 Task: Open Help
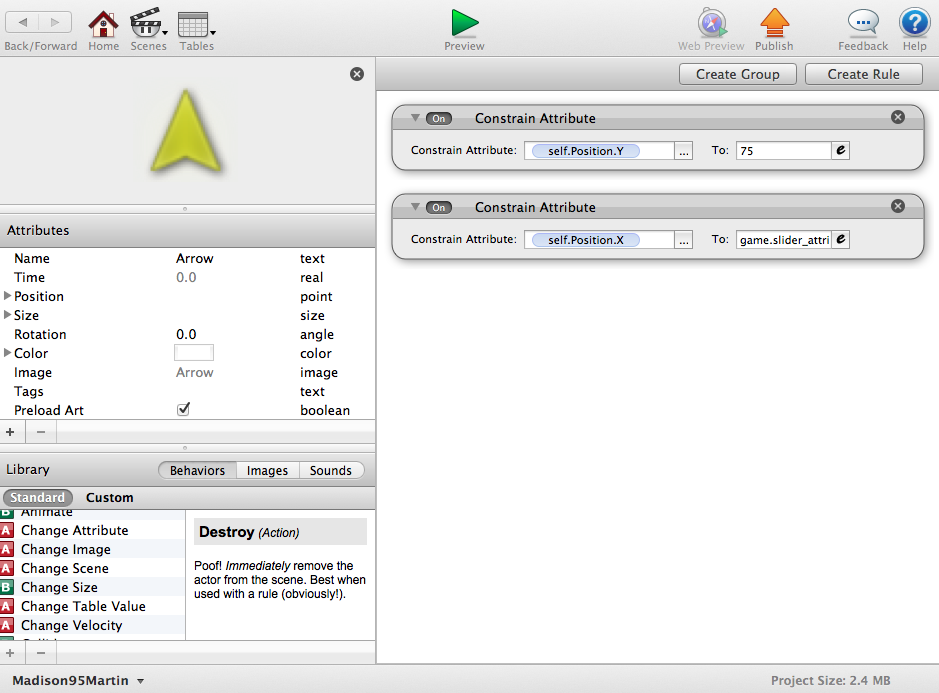(x=914, y=23)
